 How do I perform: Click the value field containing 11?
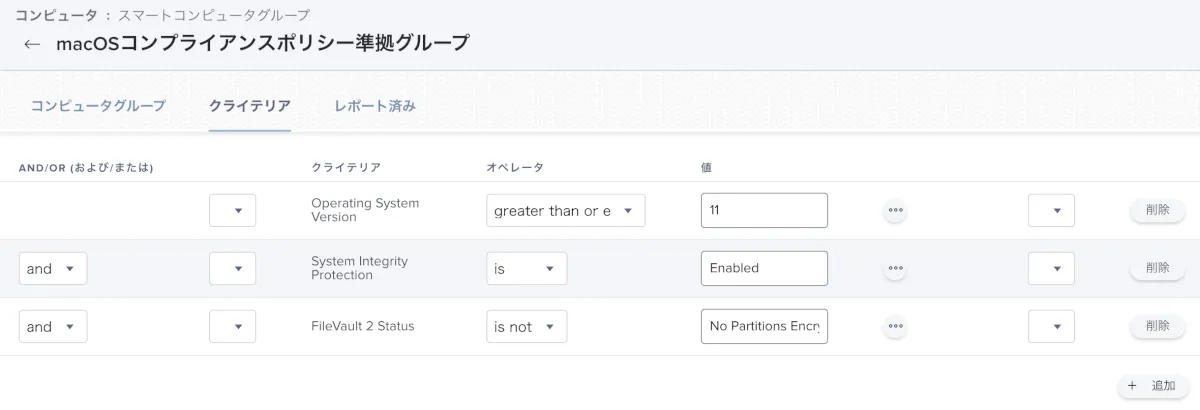[x=764, y=210]
